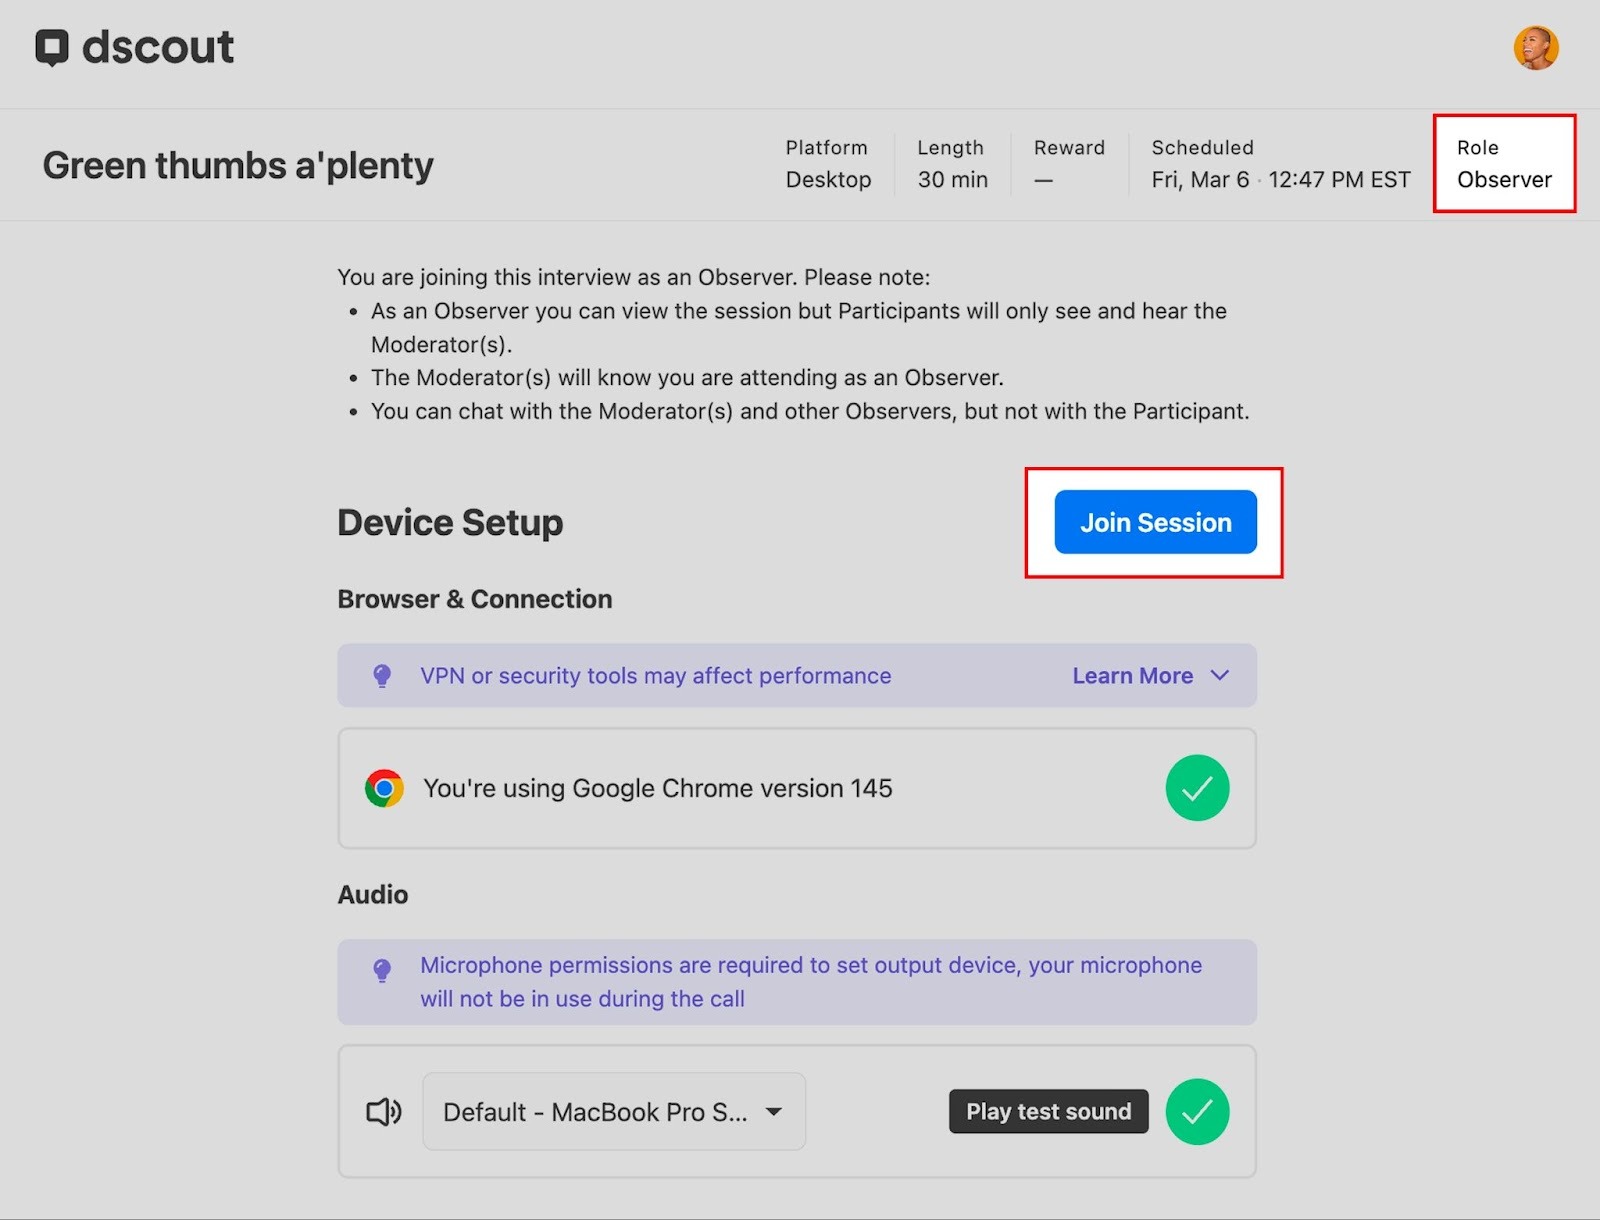
Task: Click the Role Observer field in the header
Action: point(1503,164)
